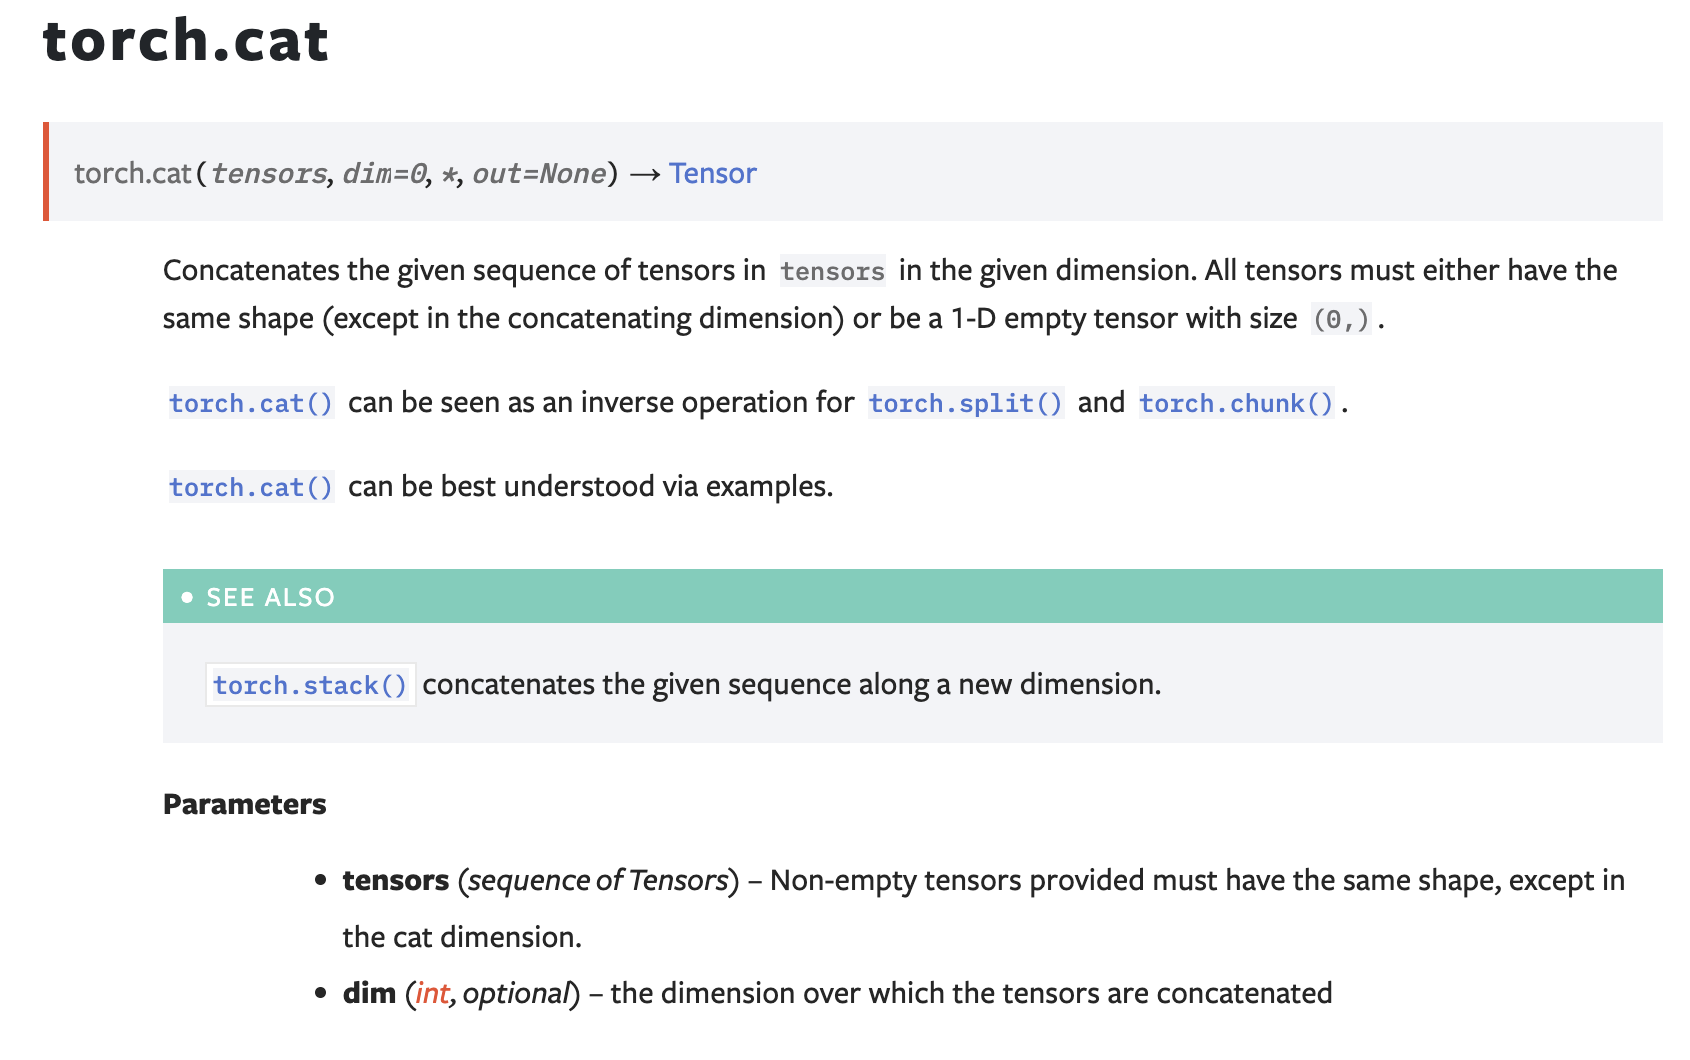
Task: Click the torch.cat page heading
Action: click(186, 41)
